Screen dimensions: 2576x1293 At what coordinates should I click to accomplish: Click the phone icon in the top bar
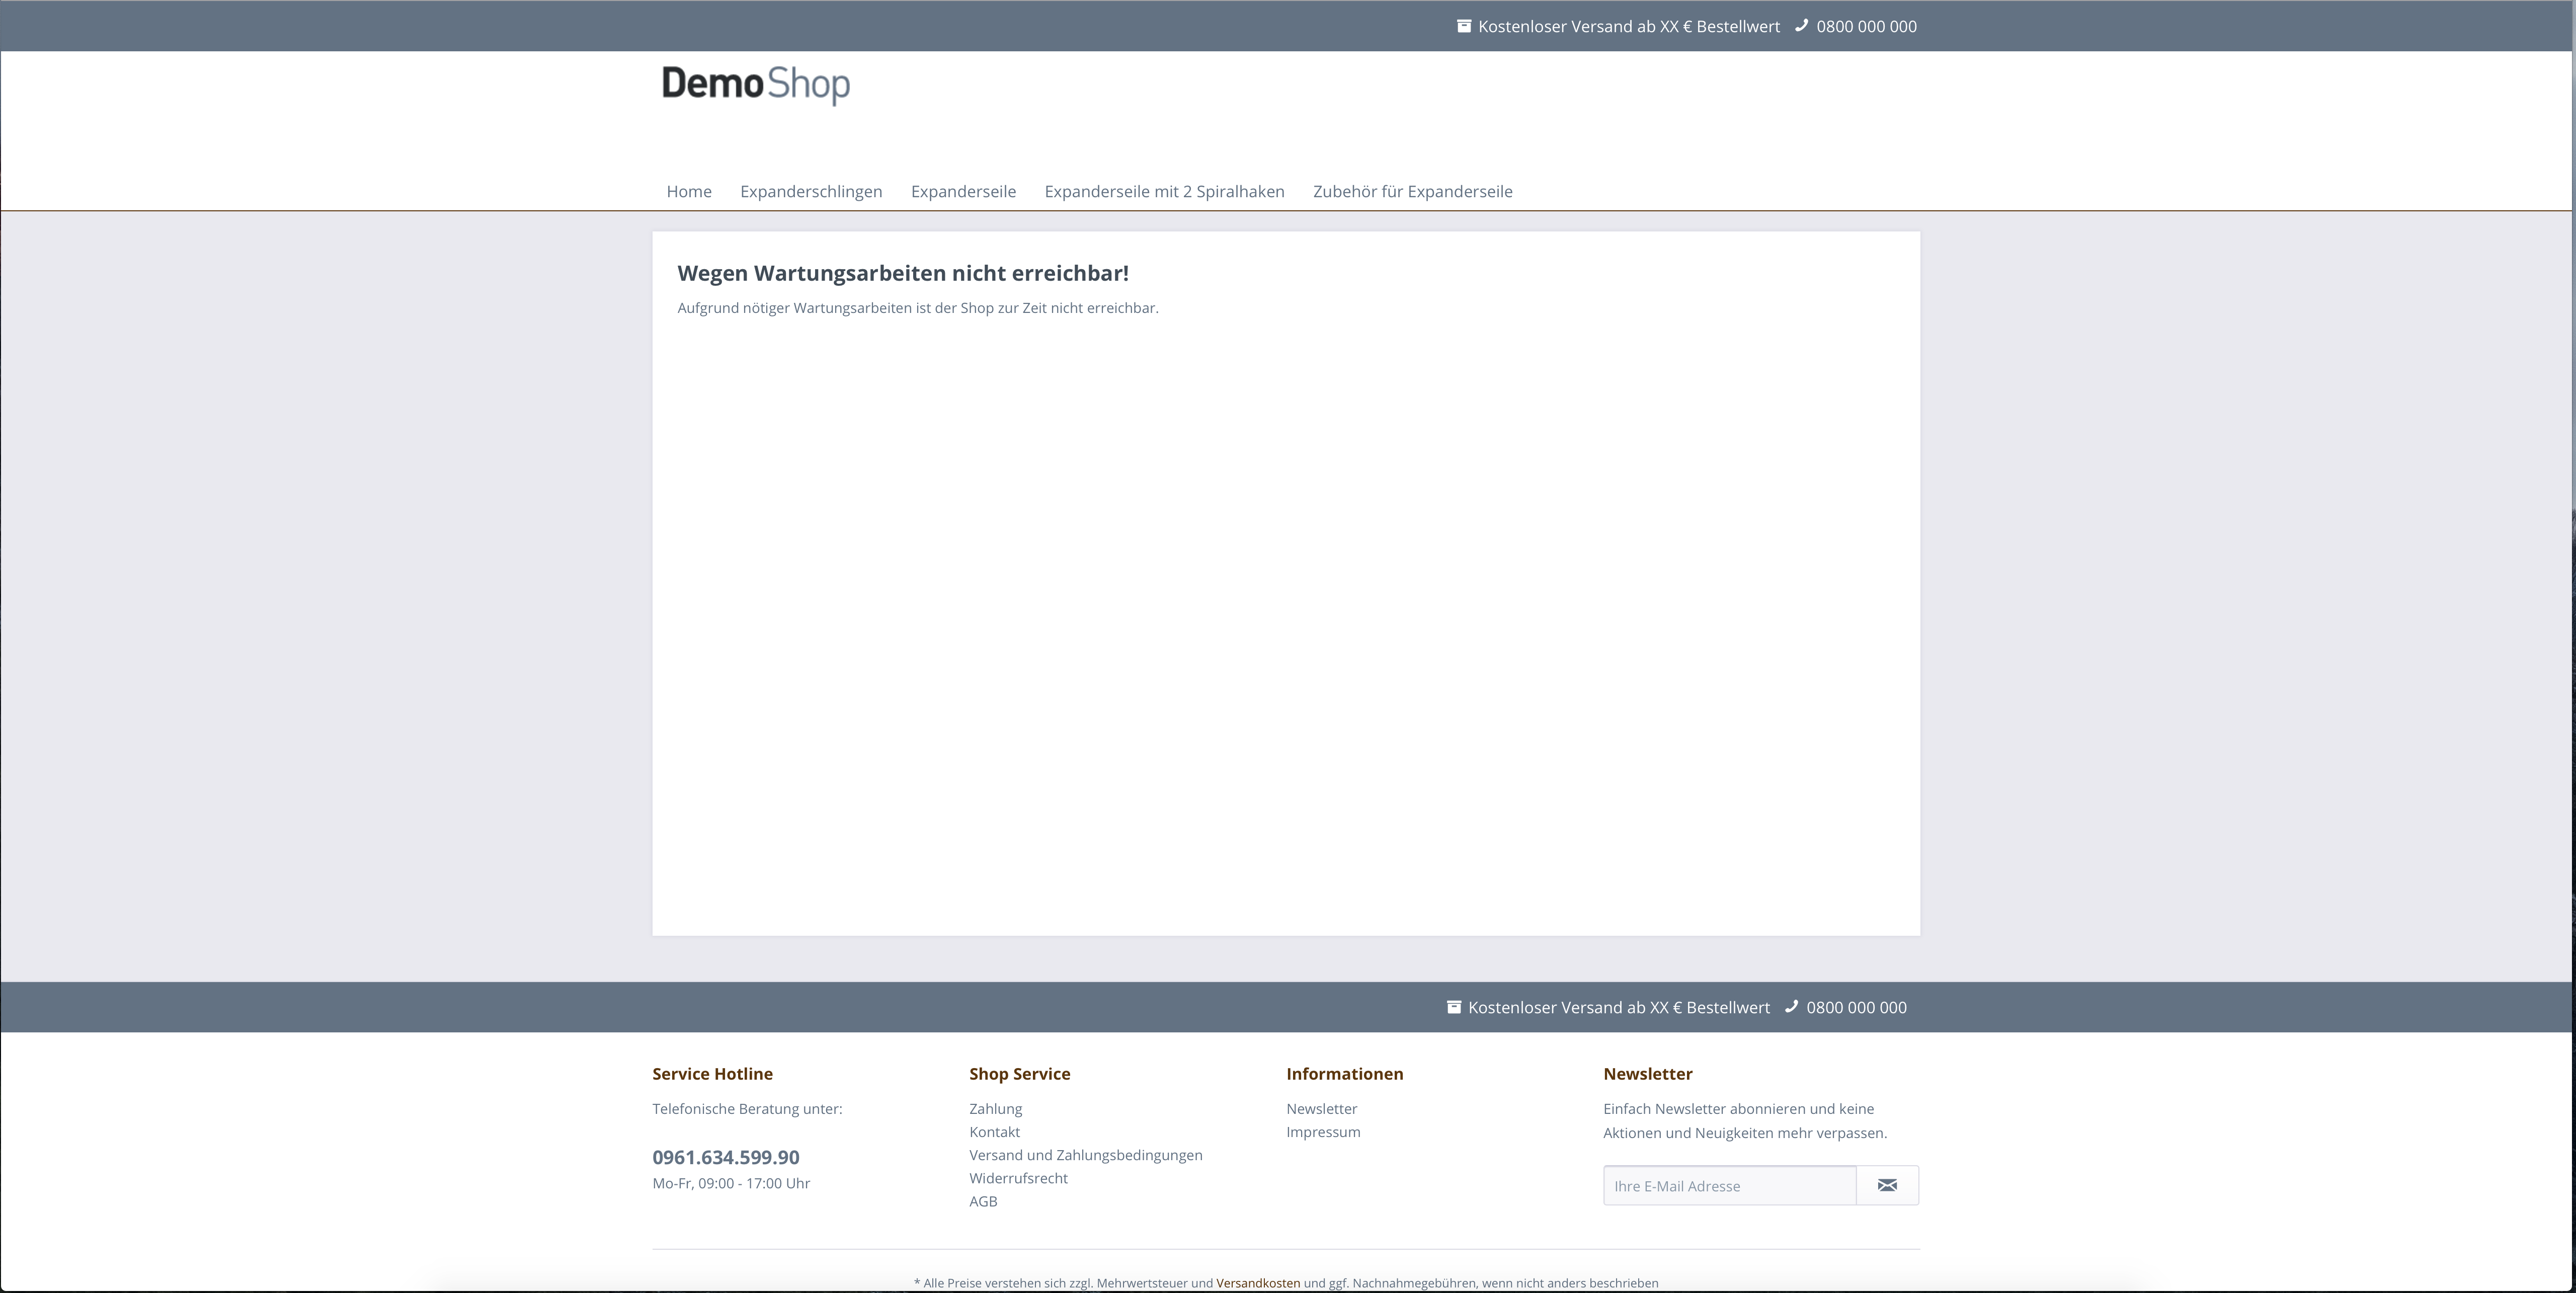coord(1802,26)
